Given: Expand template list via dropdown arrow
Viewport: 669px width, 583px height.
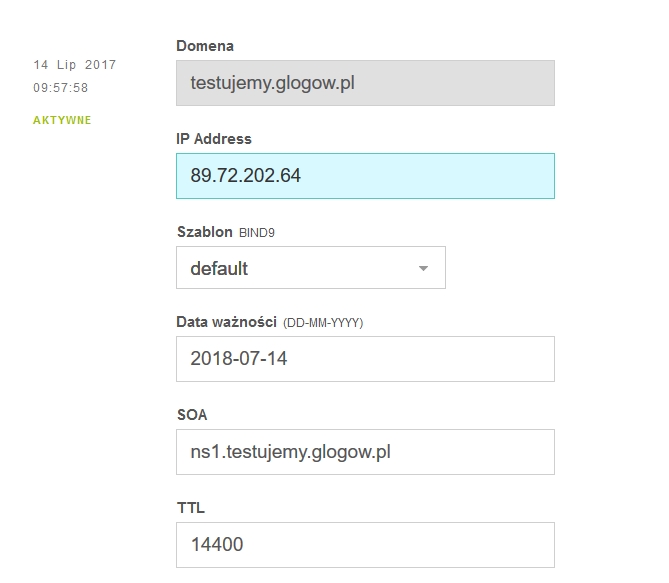Looking at the screenshot, I should pos(423,268).
